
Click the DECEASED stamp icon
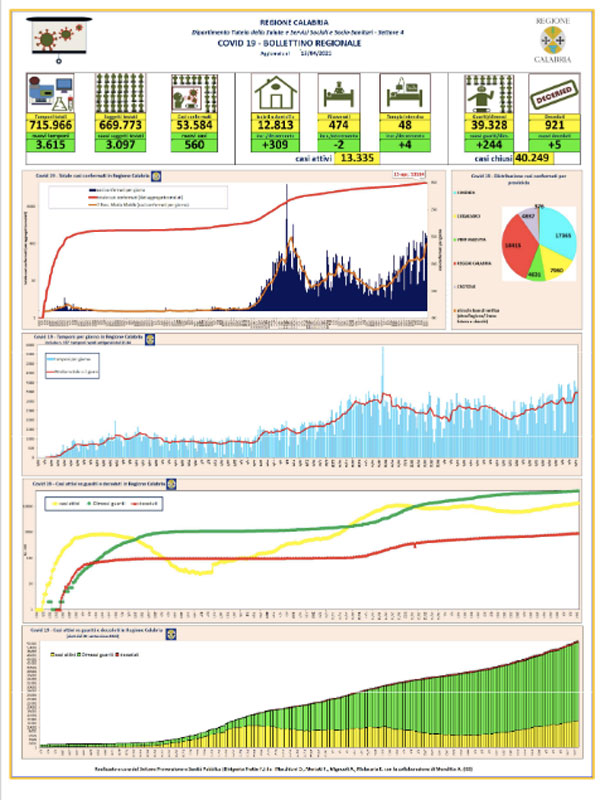click(x=554, y=93)
